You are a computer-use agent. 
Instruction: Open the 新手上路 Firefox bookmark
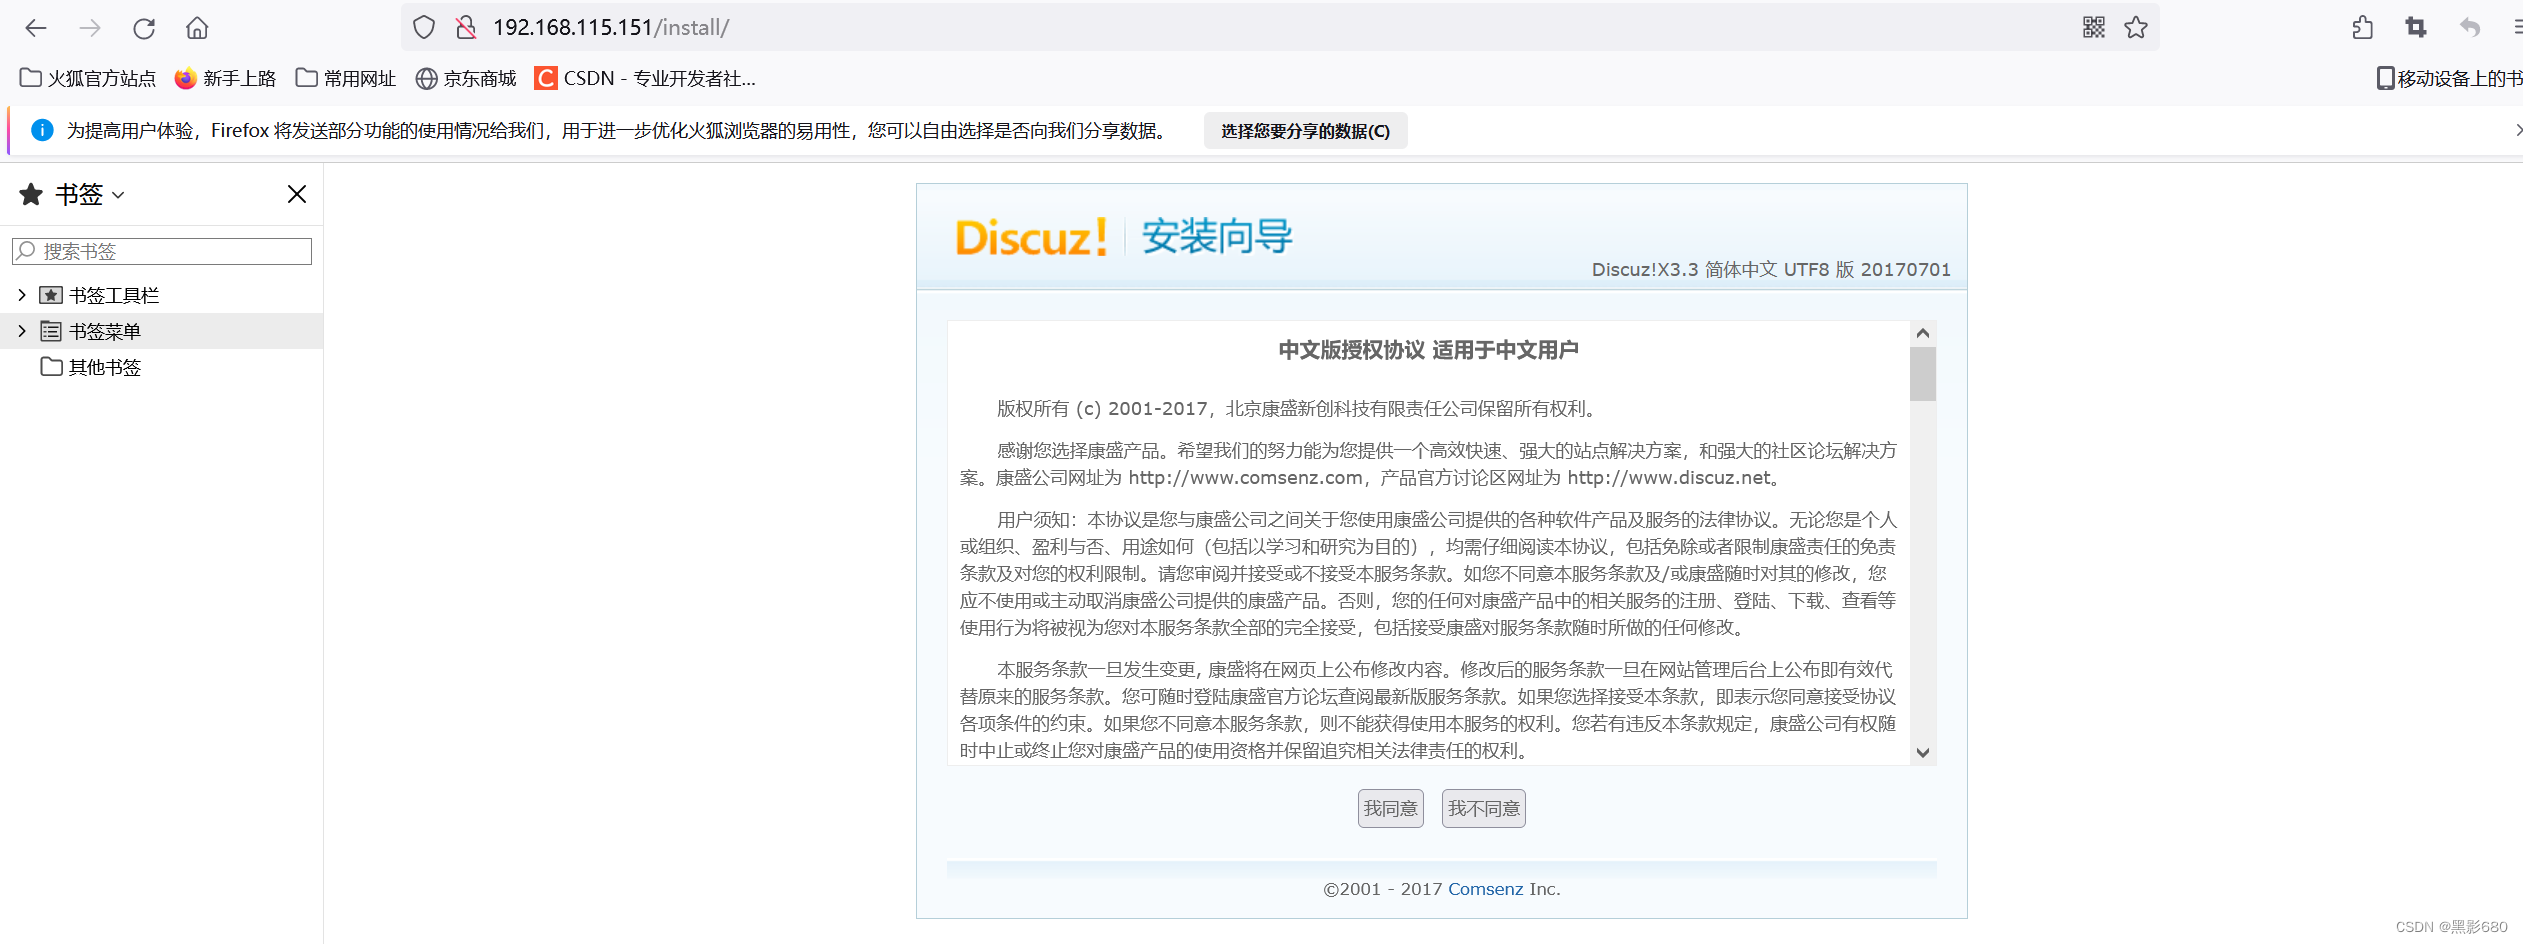click(225, 78)
